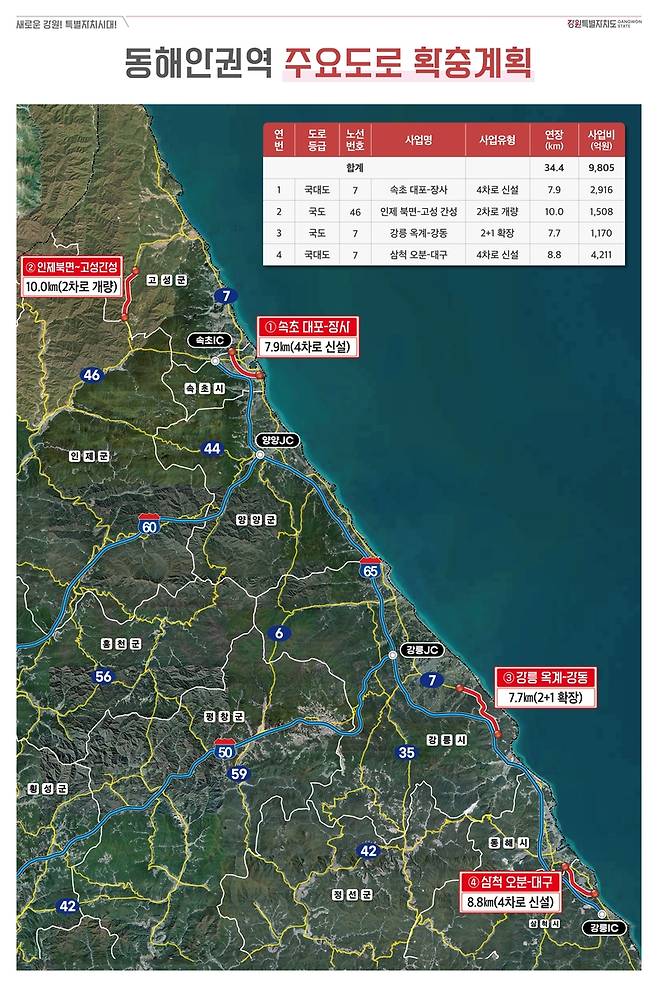Click the ④ 삼척 오분-대구 callout
Viewport: 658px width, 987px height.
click(x=508, y=892)
